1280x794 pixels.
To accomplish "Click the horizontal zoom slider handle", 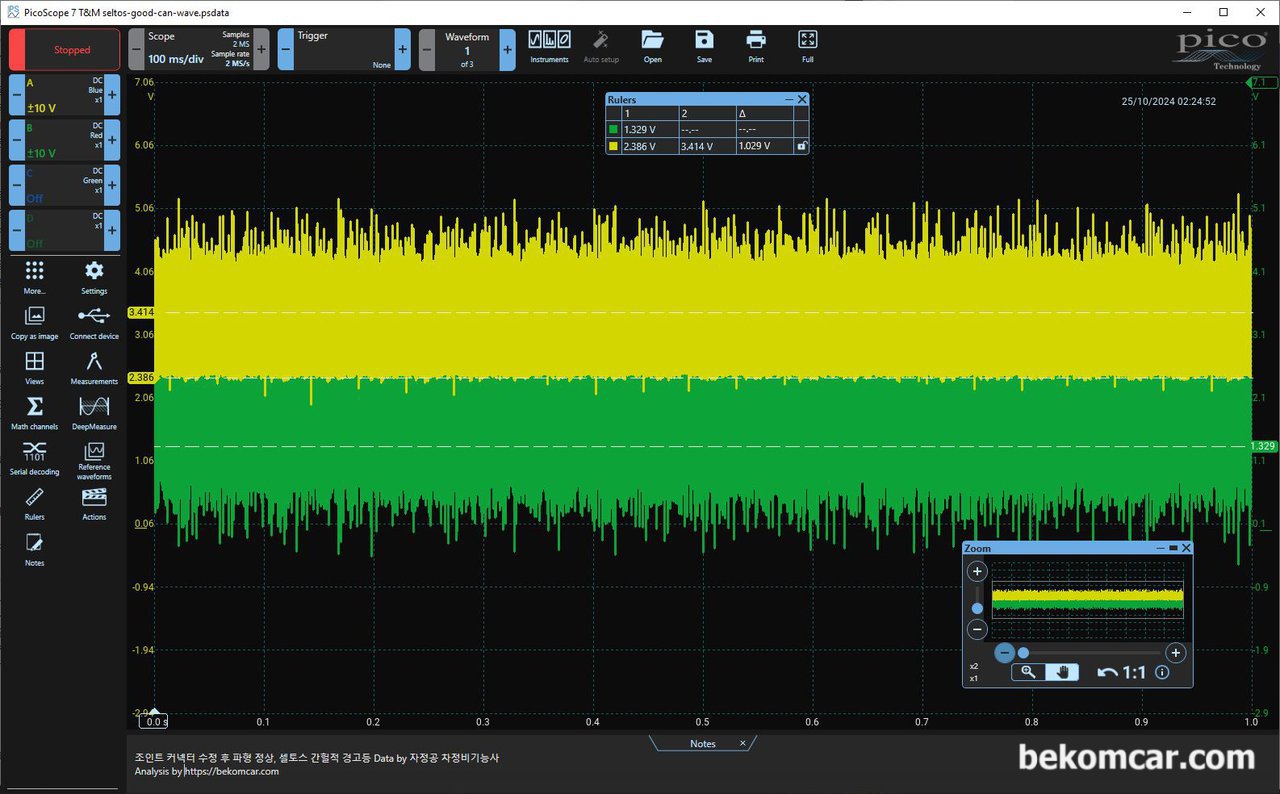I will (x=1023, y=653).
